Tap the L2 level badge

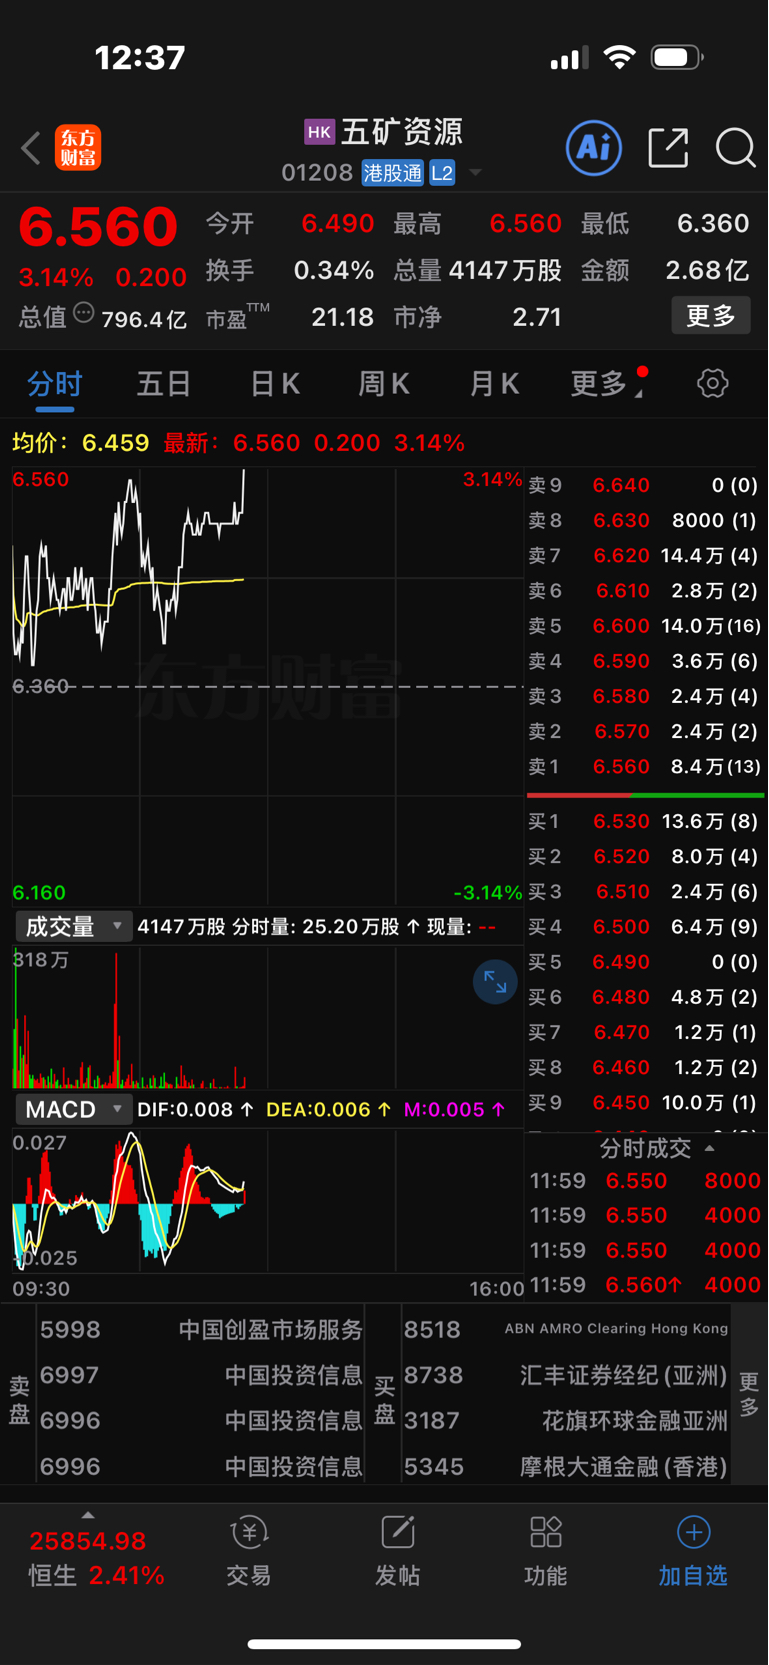(x=442, y=173)
